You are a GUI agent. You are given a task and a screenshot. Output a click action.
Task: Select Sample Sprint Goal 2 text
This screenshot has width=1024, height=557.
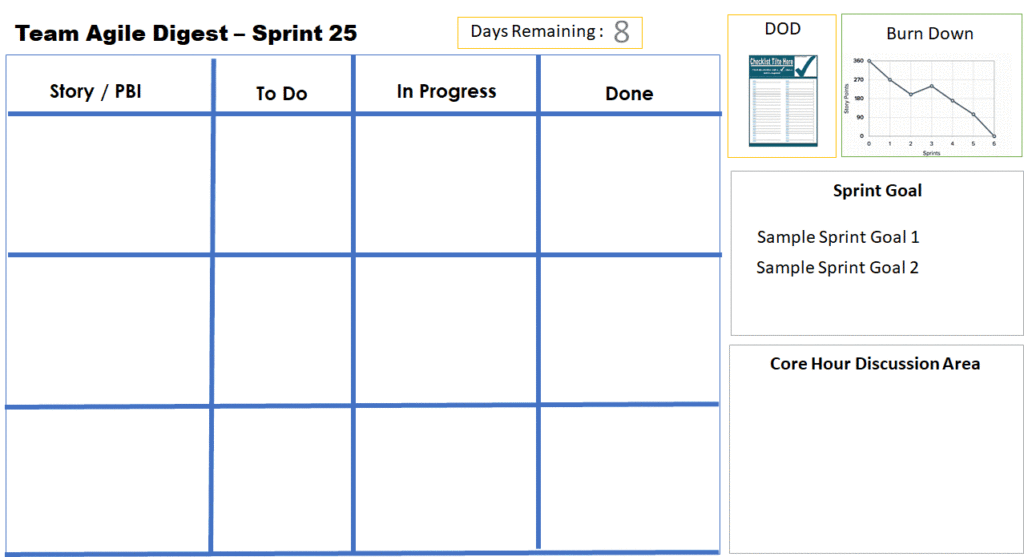[837, 268]
